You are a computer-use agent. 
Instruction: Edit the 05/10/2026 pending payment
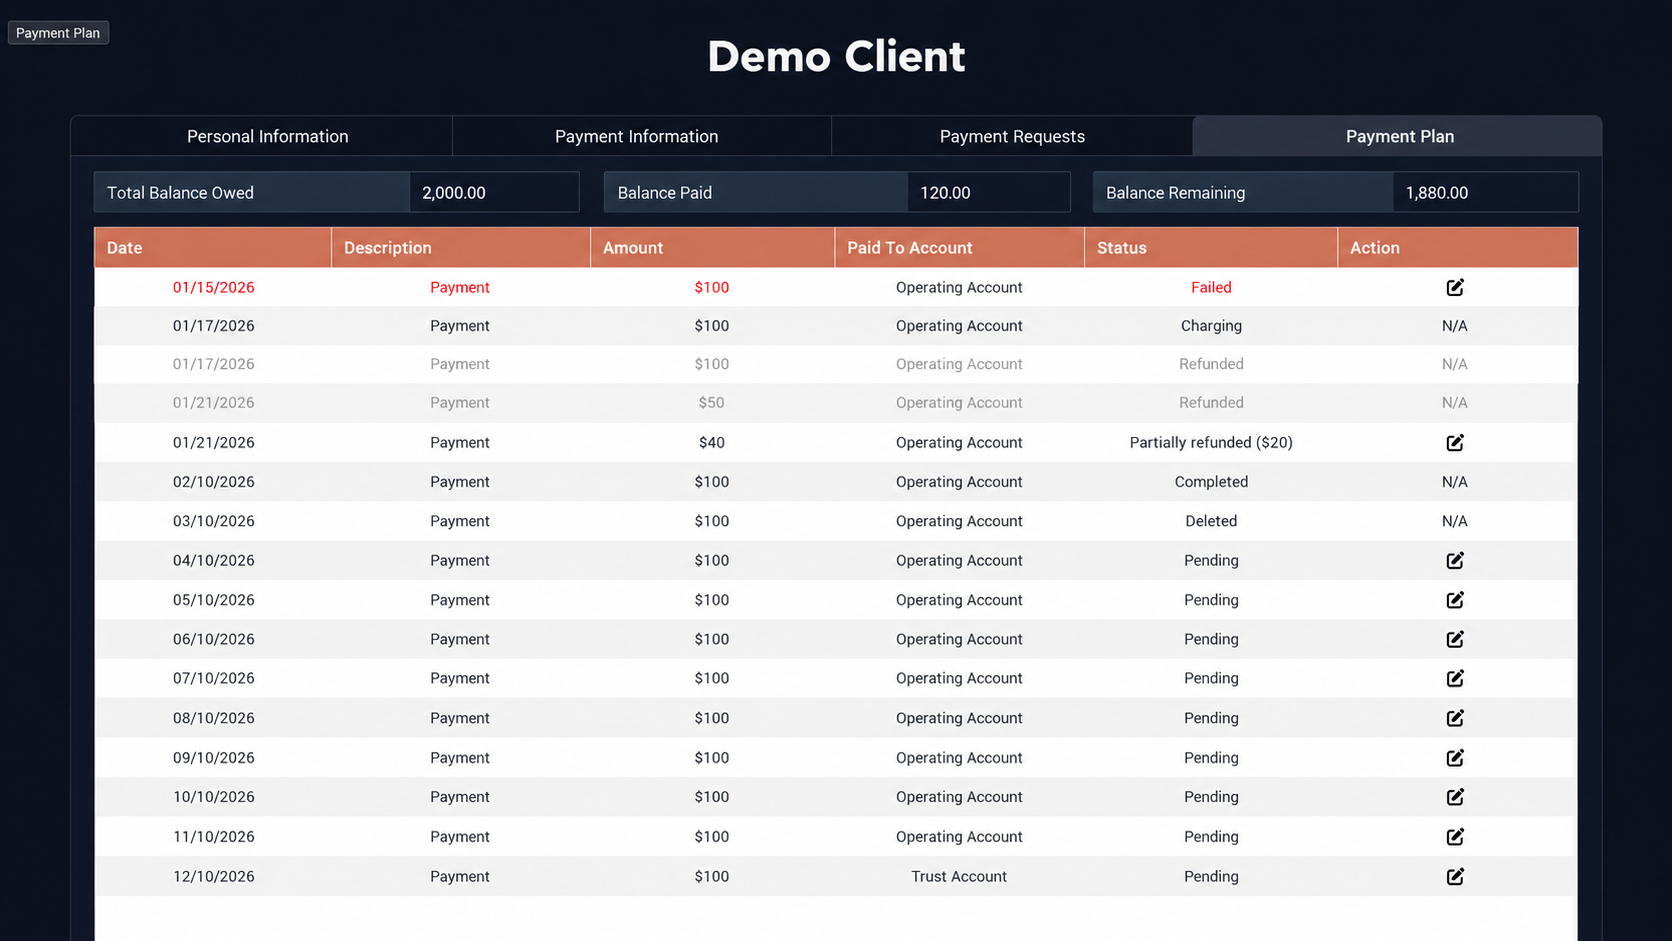1455,600
